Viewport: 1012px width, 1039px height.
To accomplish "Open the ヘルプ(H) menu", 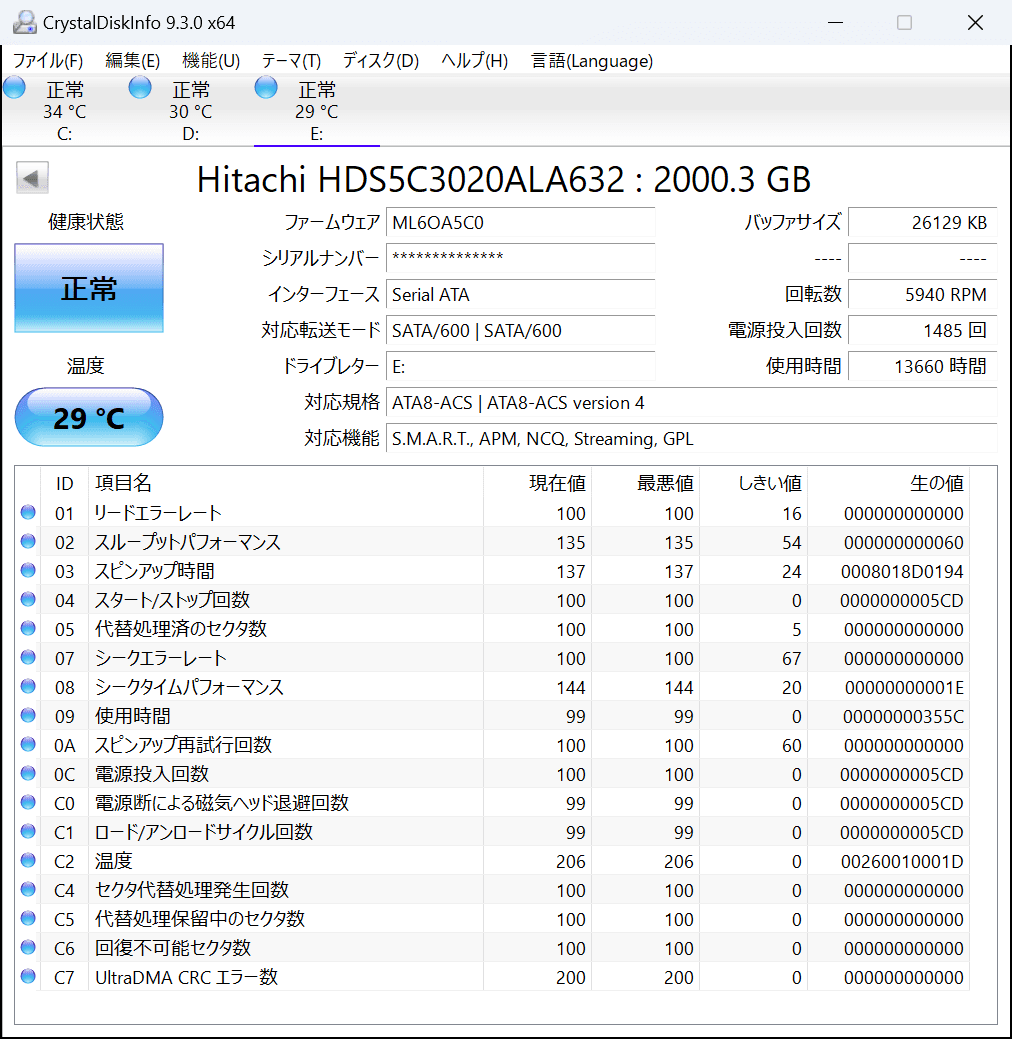I will point(474,61).
